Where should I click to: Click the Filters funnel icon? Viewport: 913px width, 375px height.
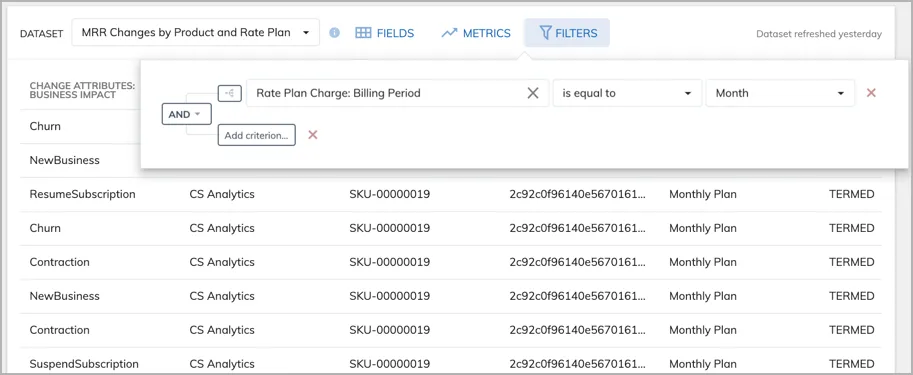coord(545,33)
